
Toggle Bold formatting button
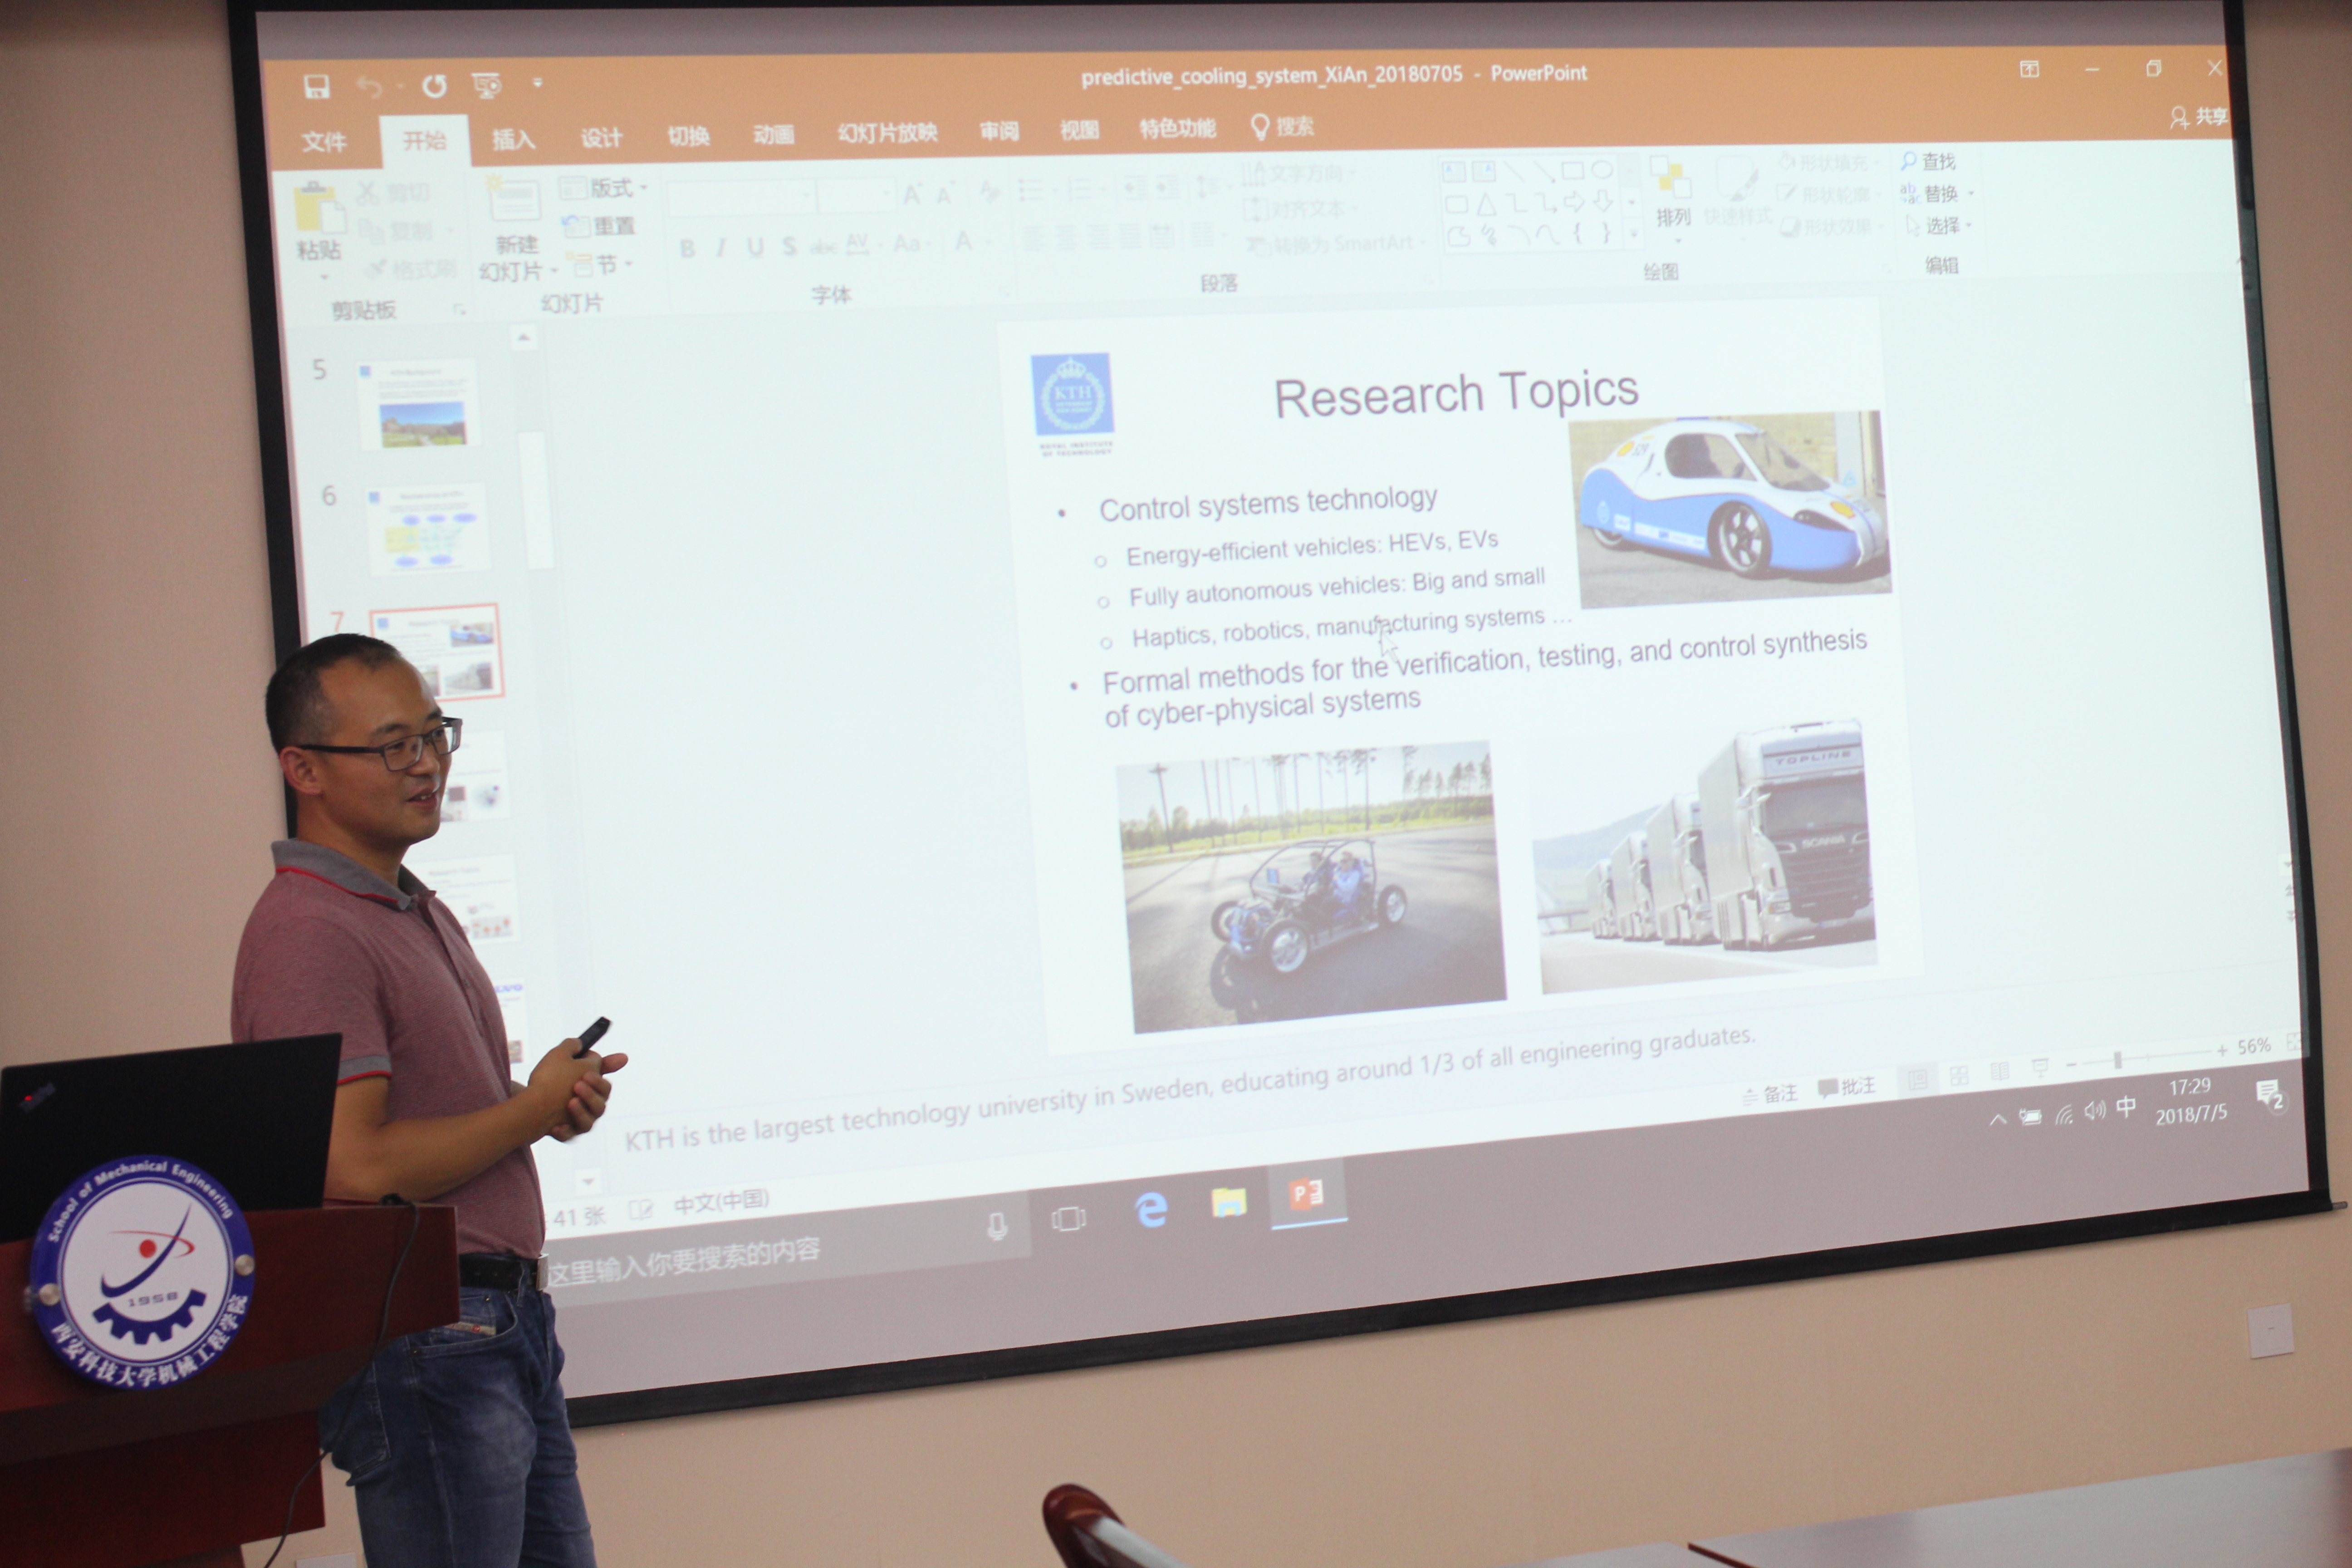tap(687, 248)
